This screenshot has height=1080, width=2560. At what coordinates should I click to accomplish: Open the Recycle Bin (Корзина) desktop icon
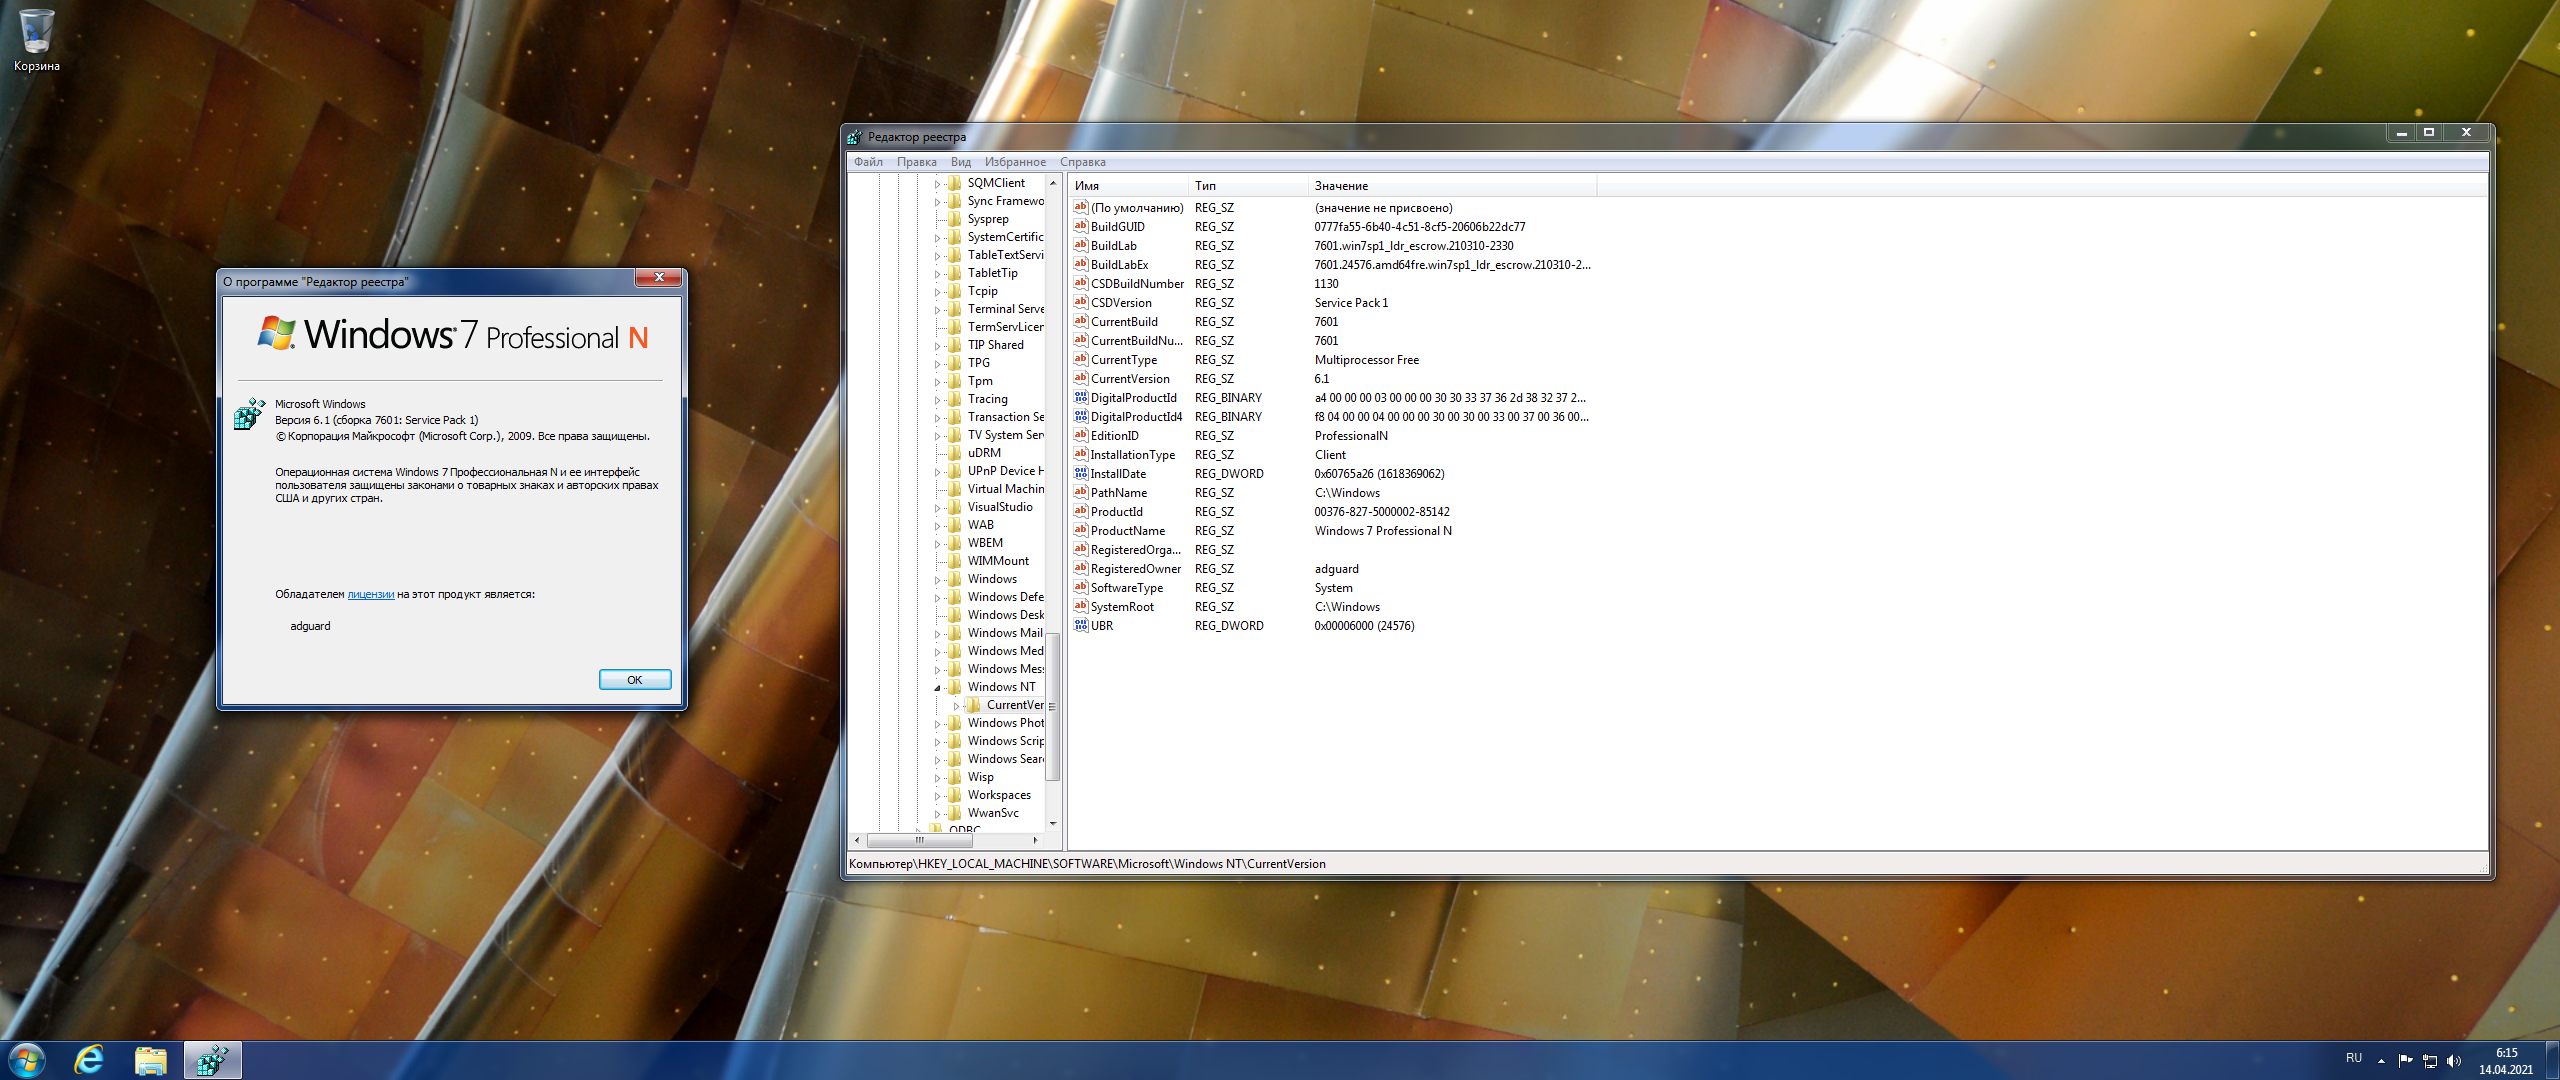tap(36, 40)
